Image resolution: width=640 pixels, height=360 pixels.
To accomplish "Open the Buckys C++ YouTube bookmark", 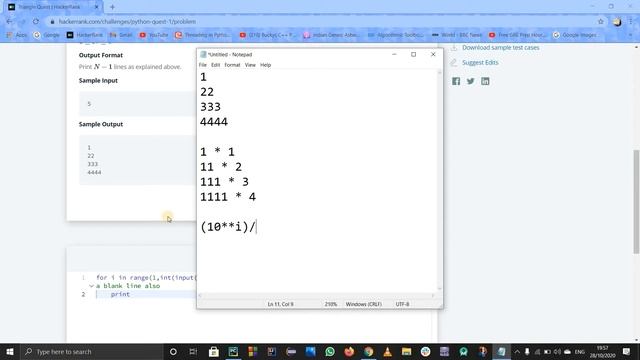I will (267, 35).
